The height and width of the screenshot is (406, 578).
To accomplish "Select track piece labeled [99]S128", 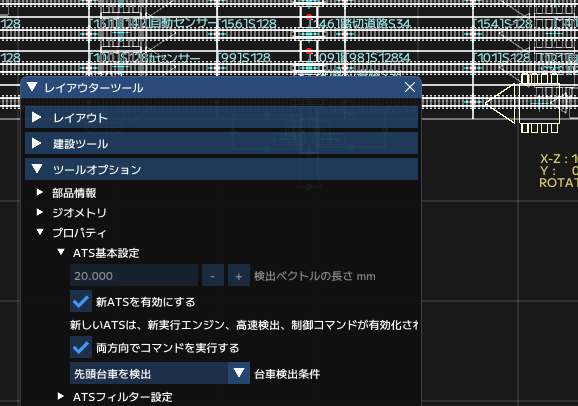I will click(244, 58).
